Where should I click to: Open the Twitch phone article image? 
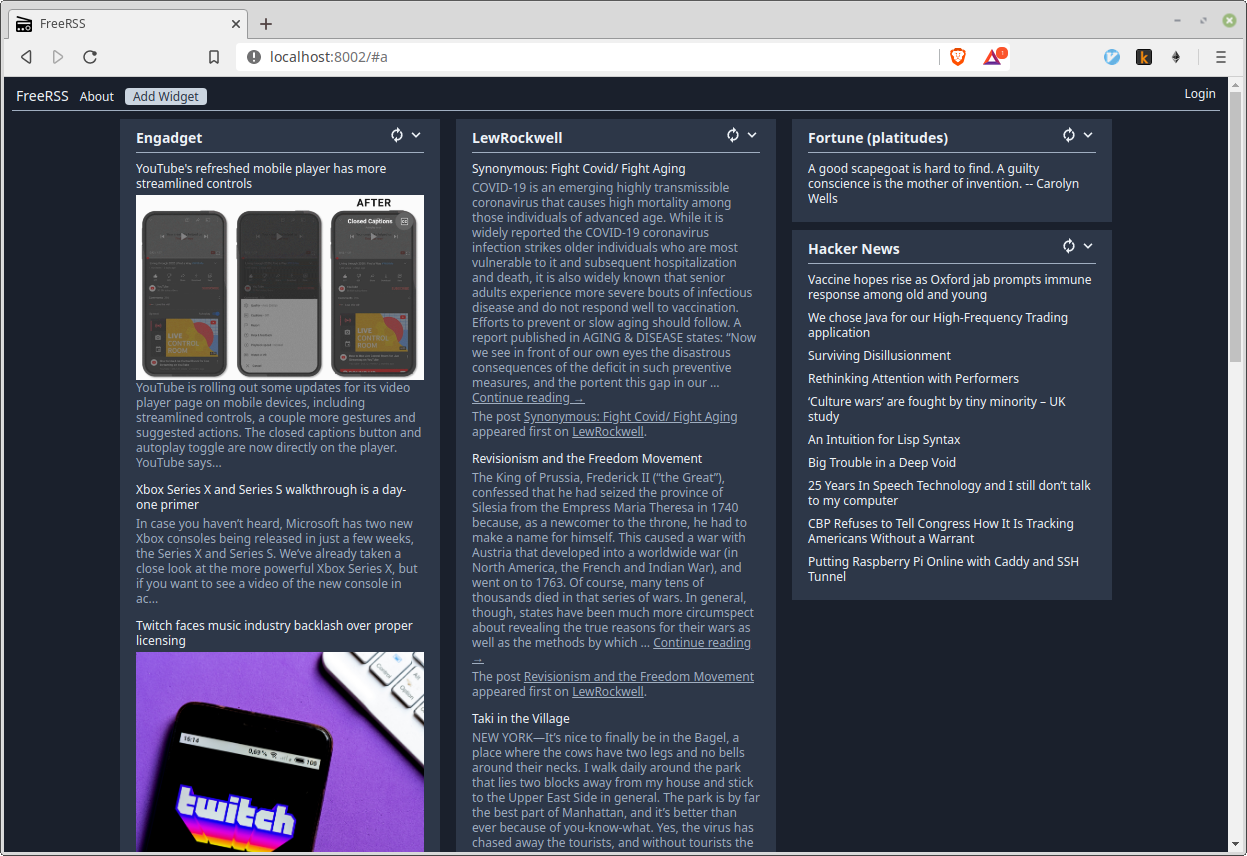tap(280, 752)
